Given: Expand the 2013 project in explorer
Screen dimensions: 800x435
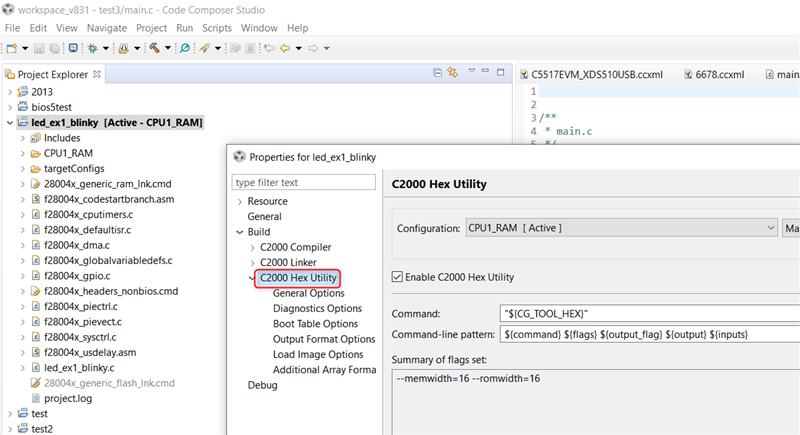Looking at the screenshot, I should pos(10,92).
